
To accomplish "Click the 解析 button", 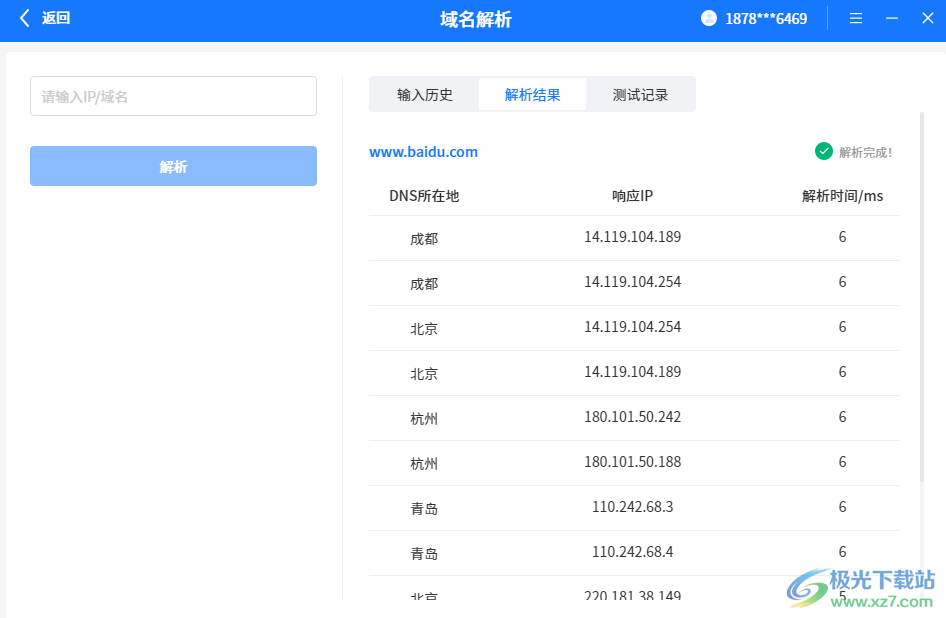I will pos(173,165).
